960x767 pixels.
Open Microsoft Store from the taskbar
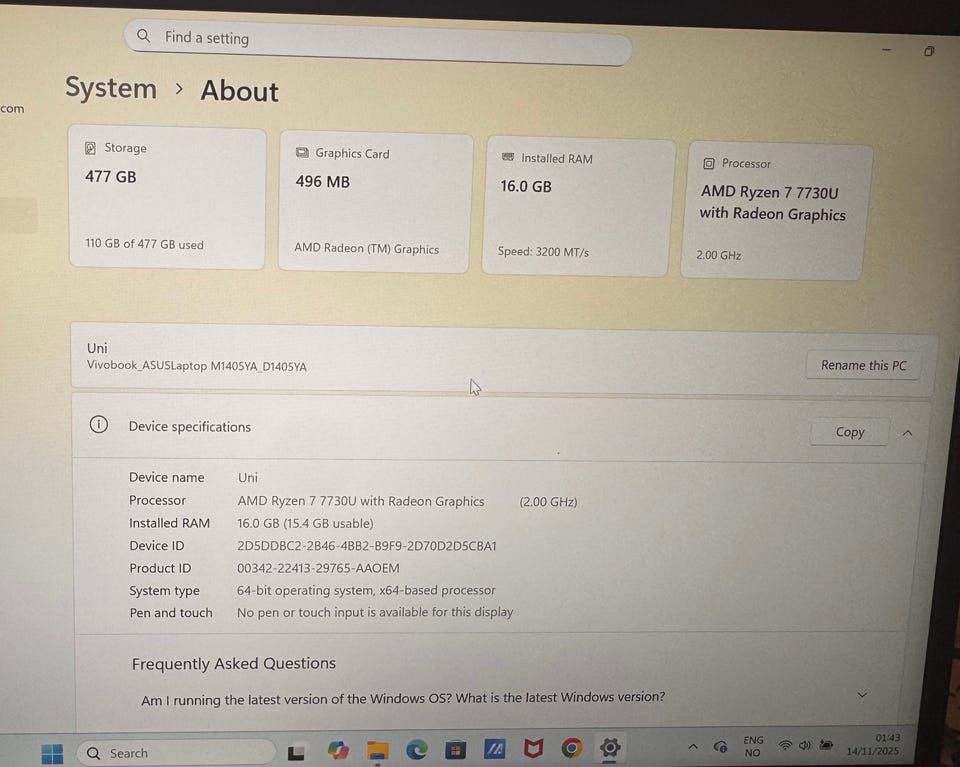pyautogui.click(x=455, y=749)
